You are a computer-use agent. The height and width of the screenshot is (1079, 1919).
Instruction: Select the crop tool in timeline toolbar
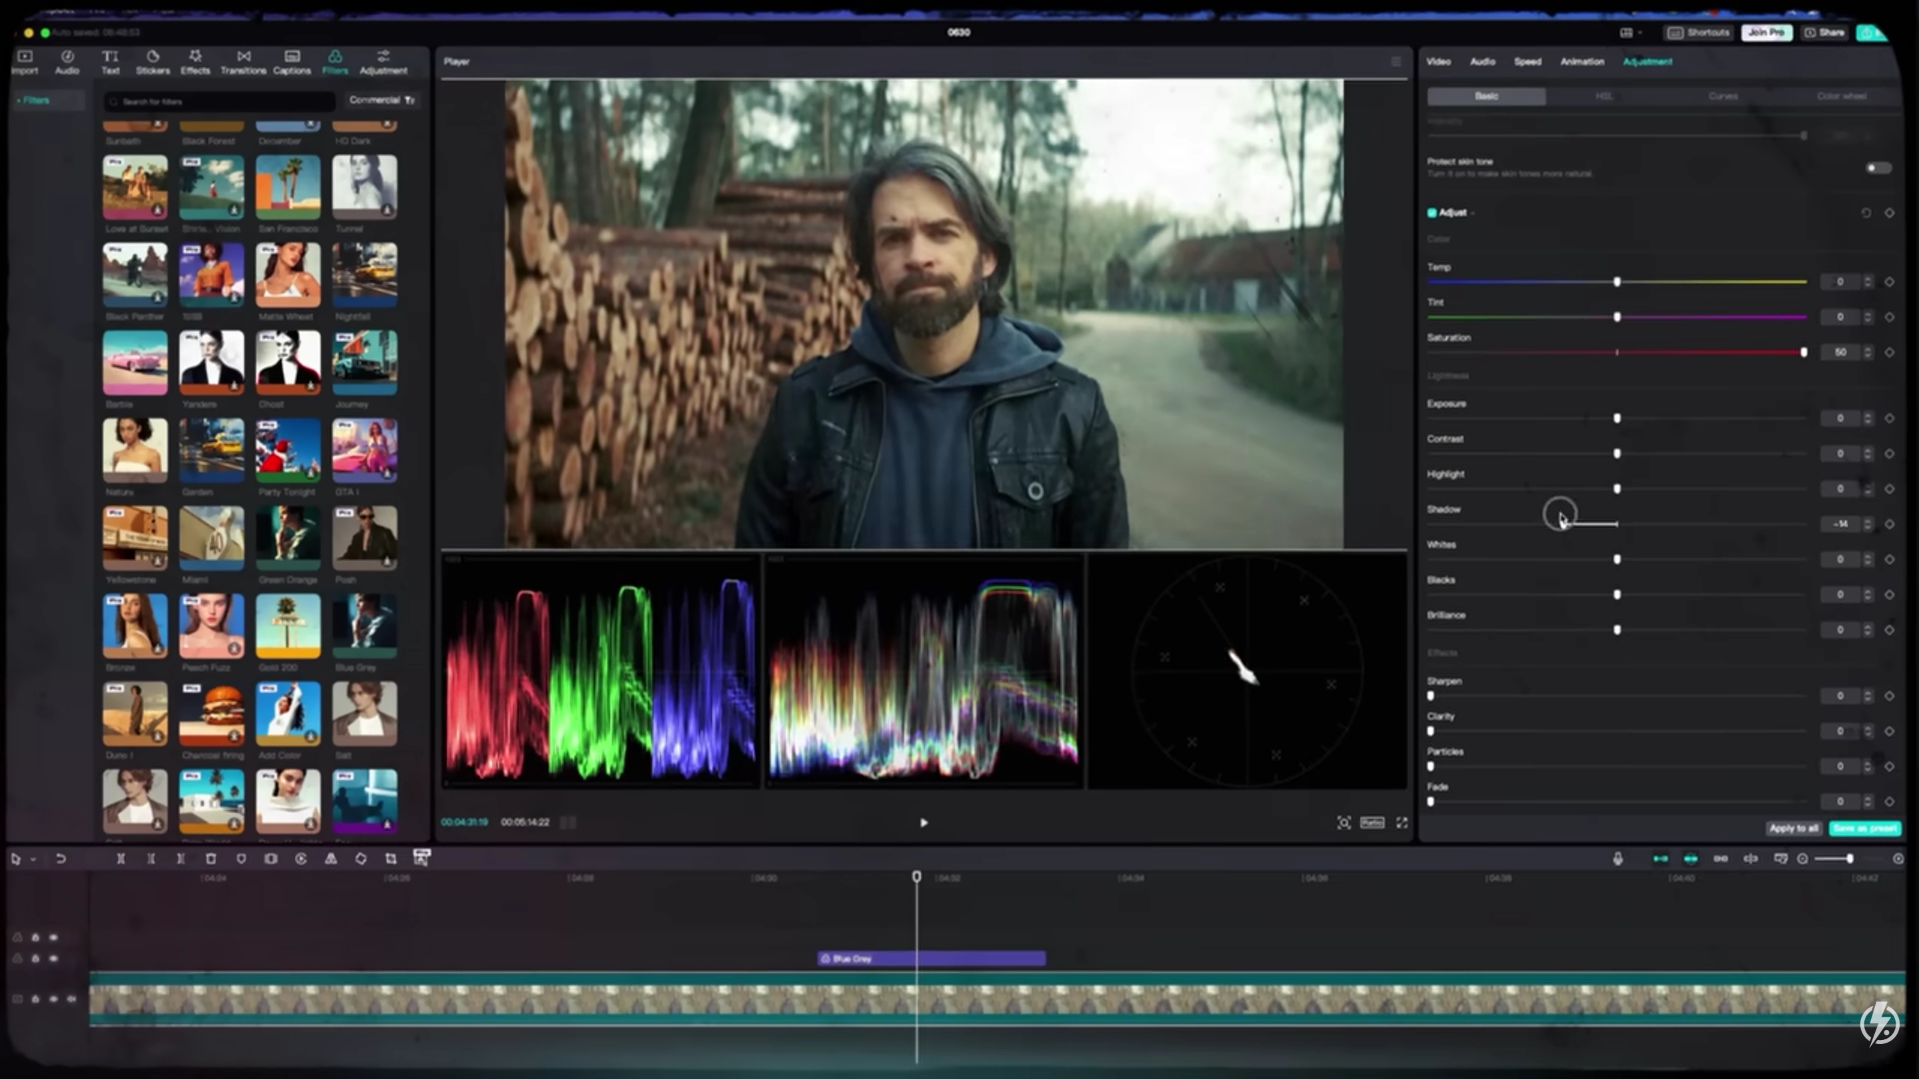pos(391,859)
